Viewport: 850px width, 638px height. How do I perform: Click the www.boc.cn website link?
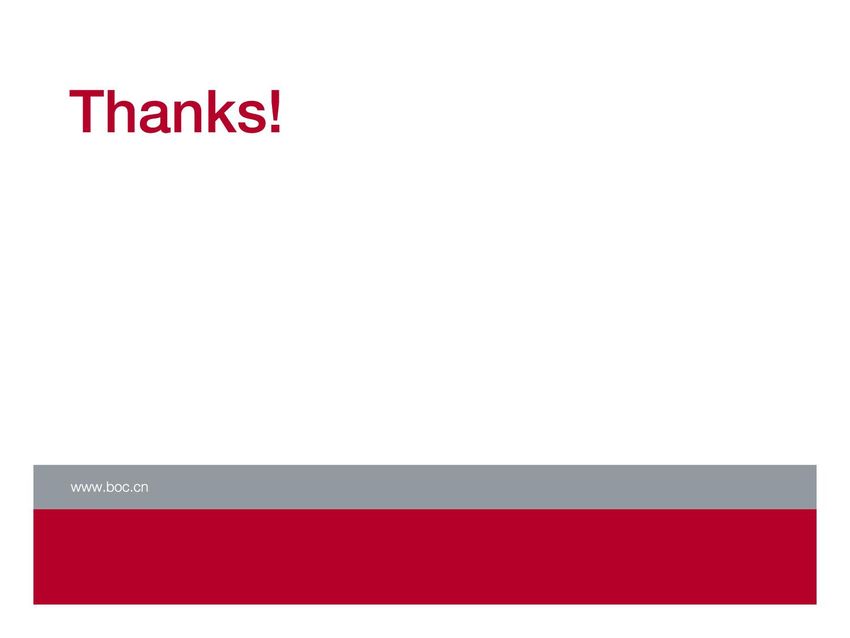click(x=109, y=487)
